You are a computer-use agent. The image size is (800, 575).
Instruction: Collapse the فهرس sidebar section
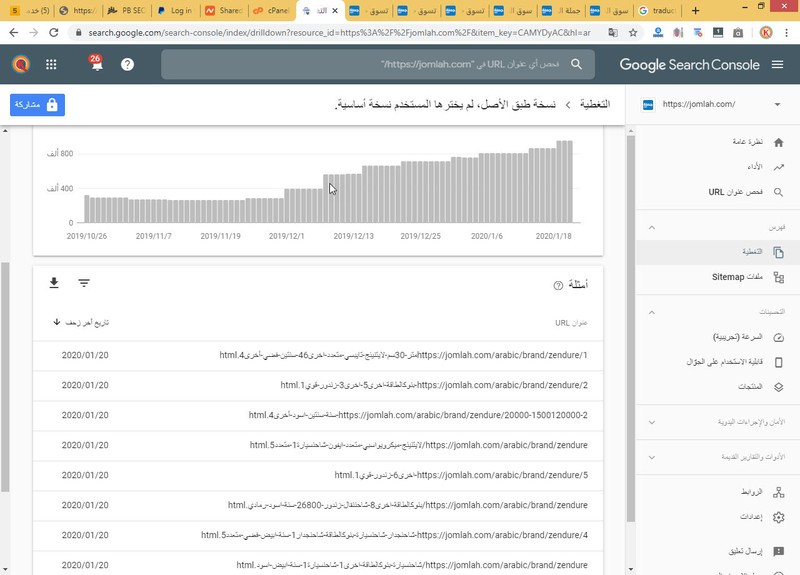[x=652, y=228]
